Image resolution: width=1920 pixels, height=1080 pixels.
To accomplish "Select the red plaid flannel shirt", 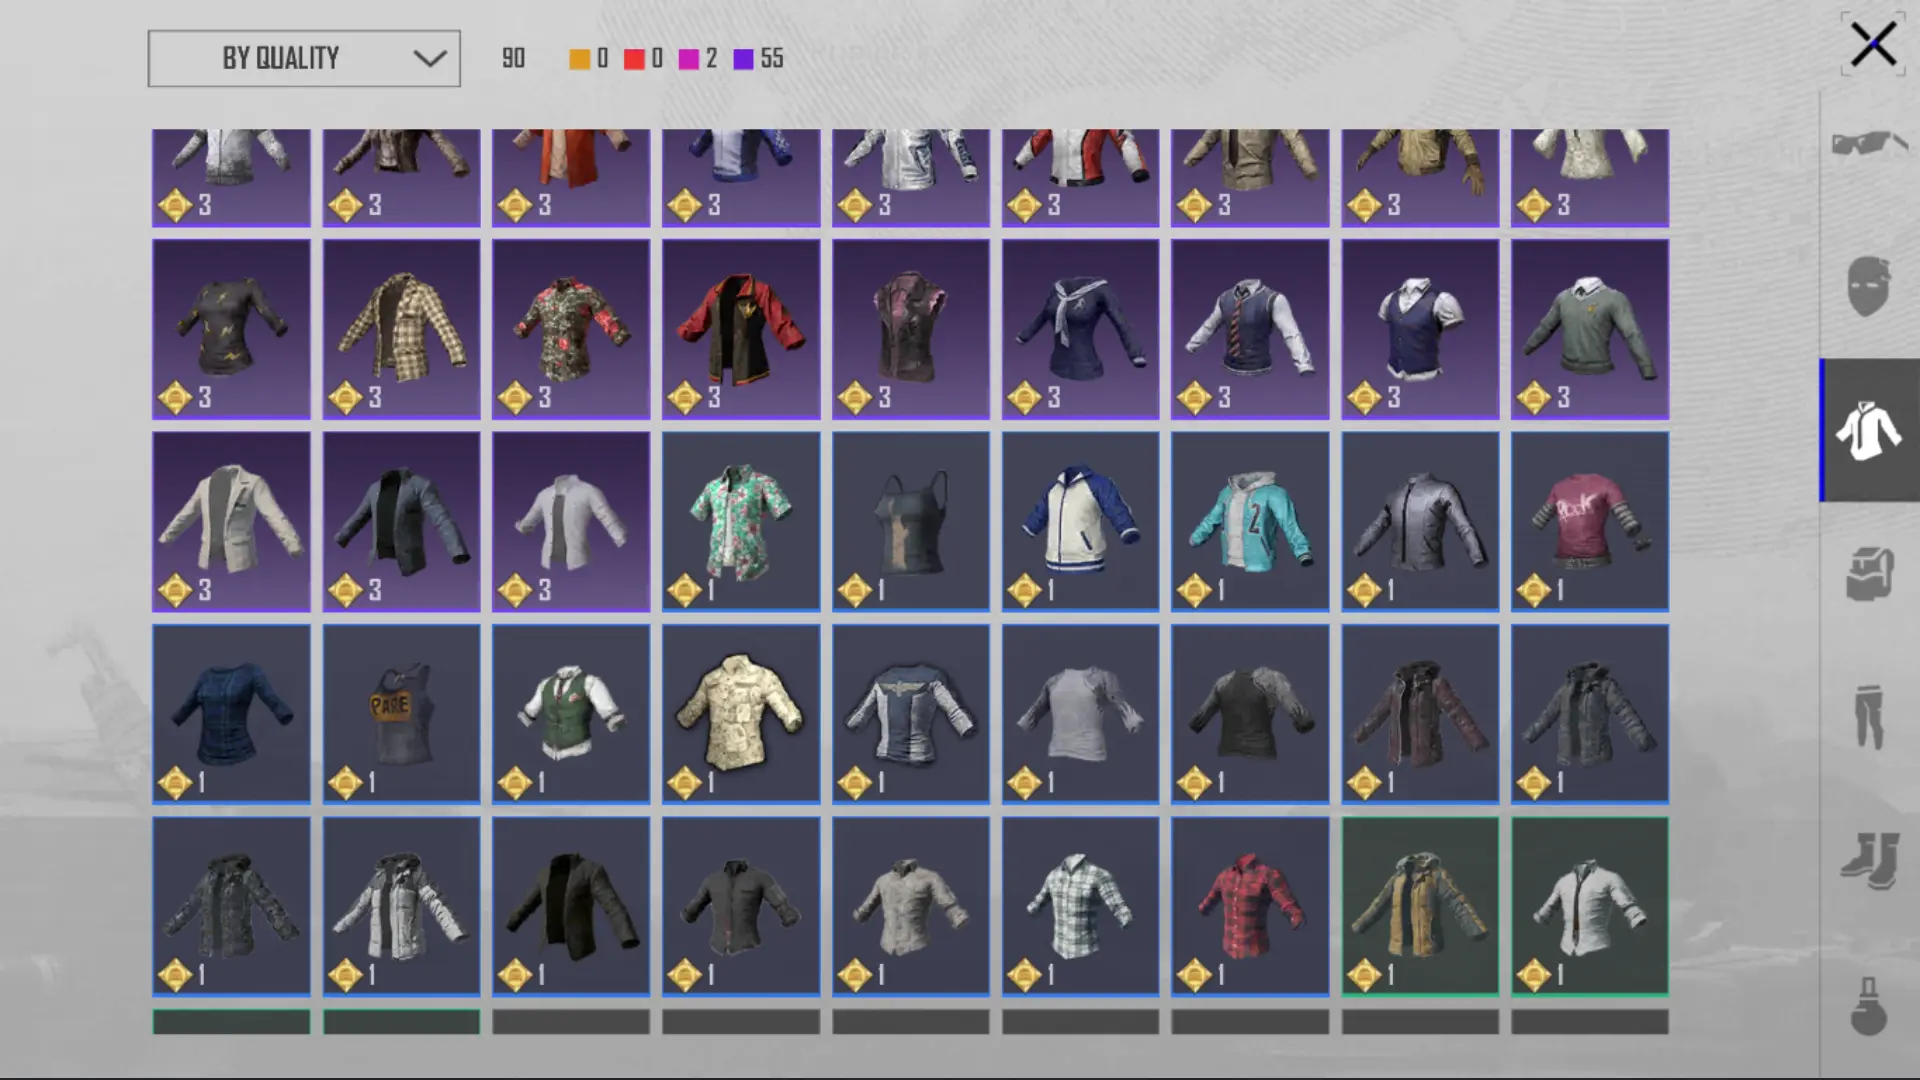I will coord(1250,906).
